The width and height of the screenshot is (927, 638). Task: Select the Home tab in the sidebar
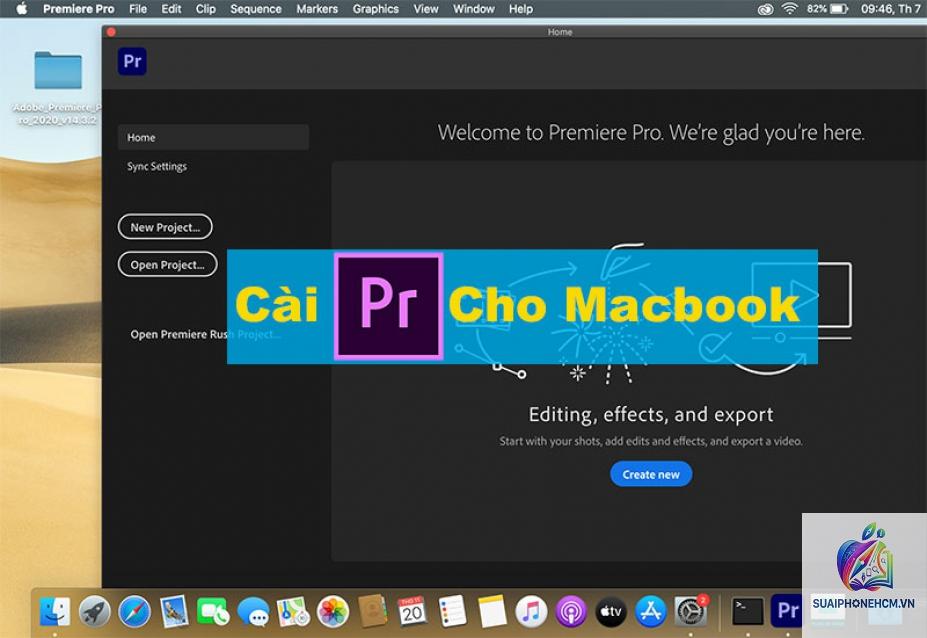[x=213, y=137]
